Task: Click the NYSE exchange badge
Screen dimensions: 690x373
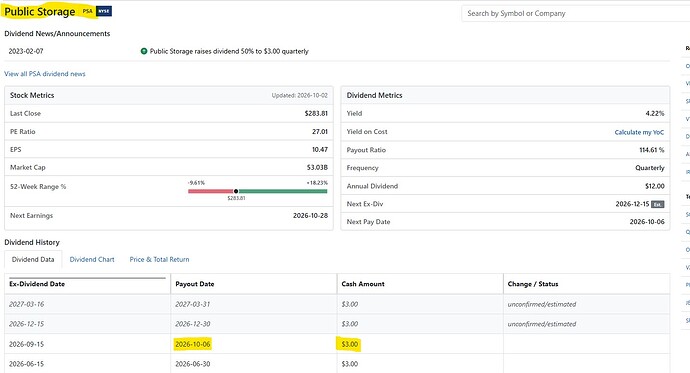Action: (104, 11)
